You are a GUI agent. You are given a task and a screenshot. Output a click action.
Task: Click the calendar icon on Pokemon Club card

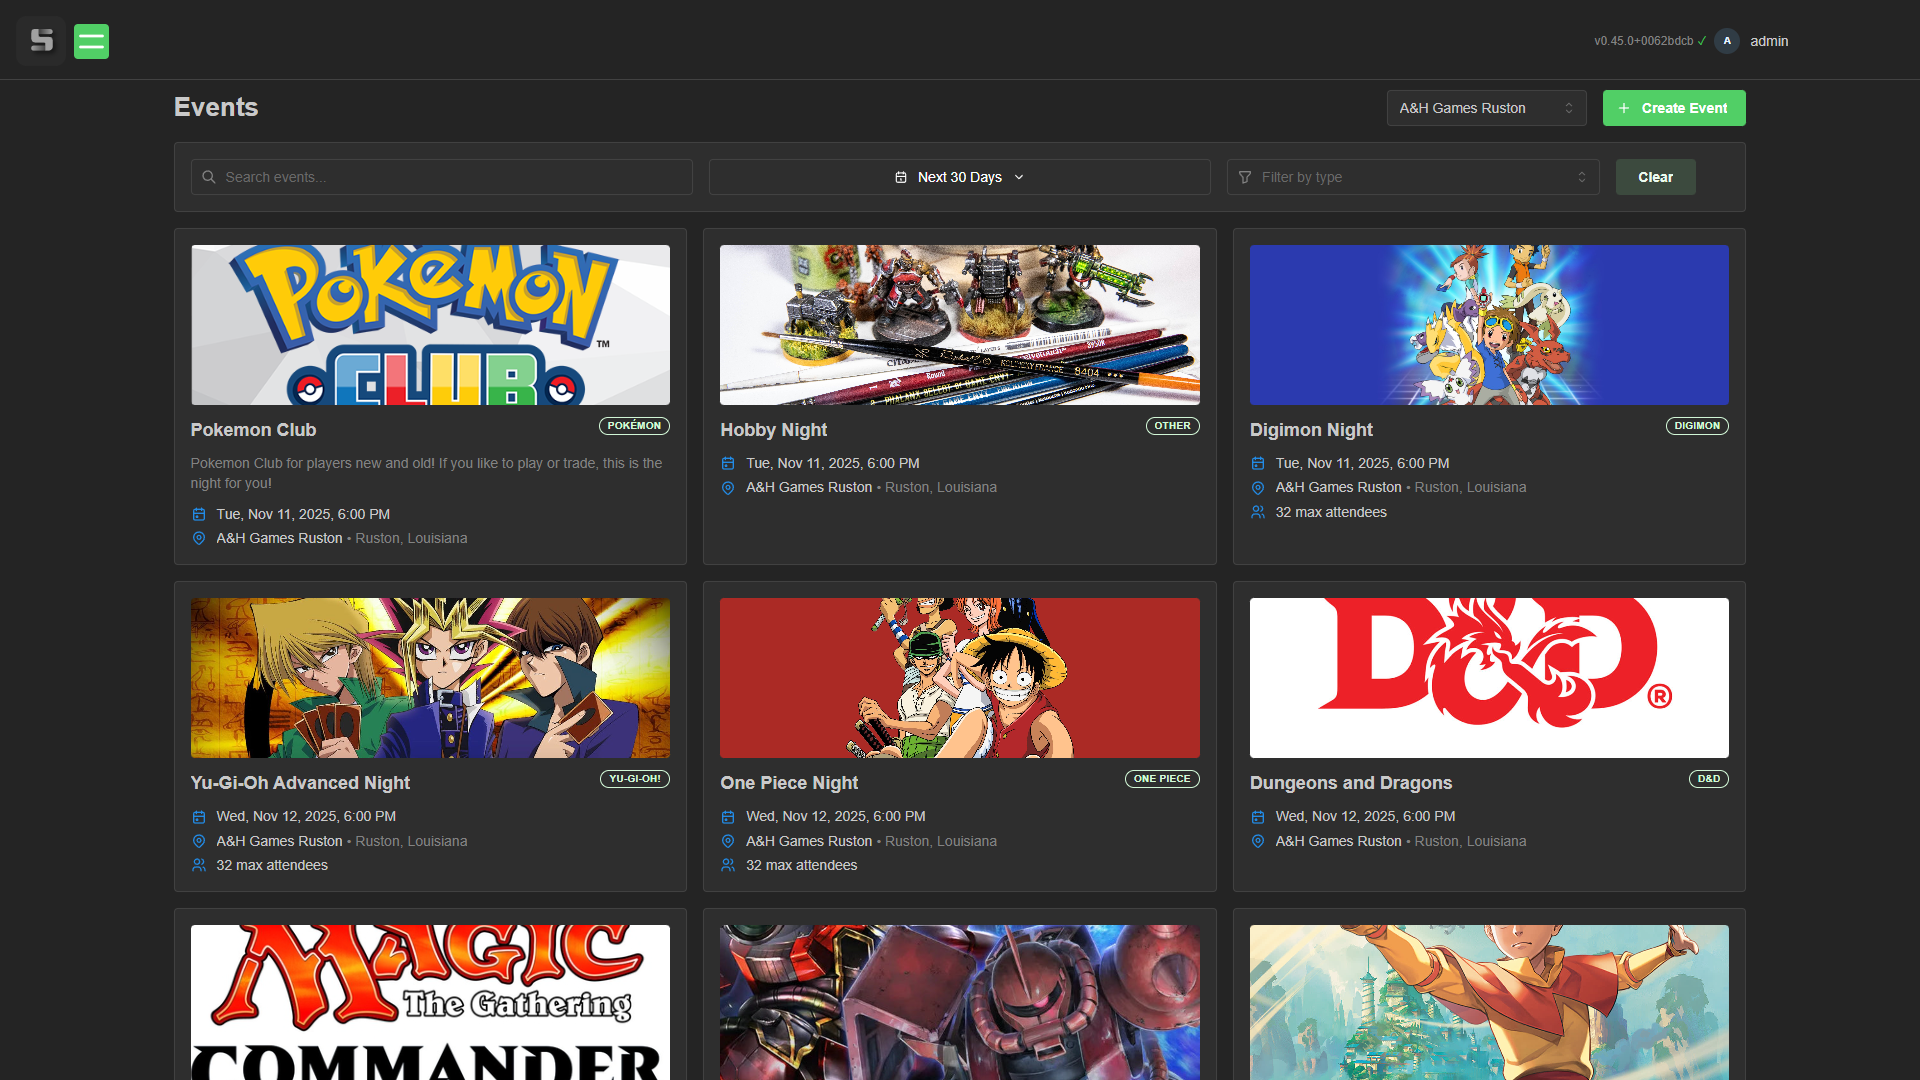point(198,514)
